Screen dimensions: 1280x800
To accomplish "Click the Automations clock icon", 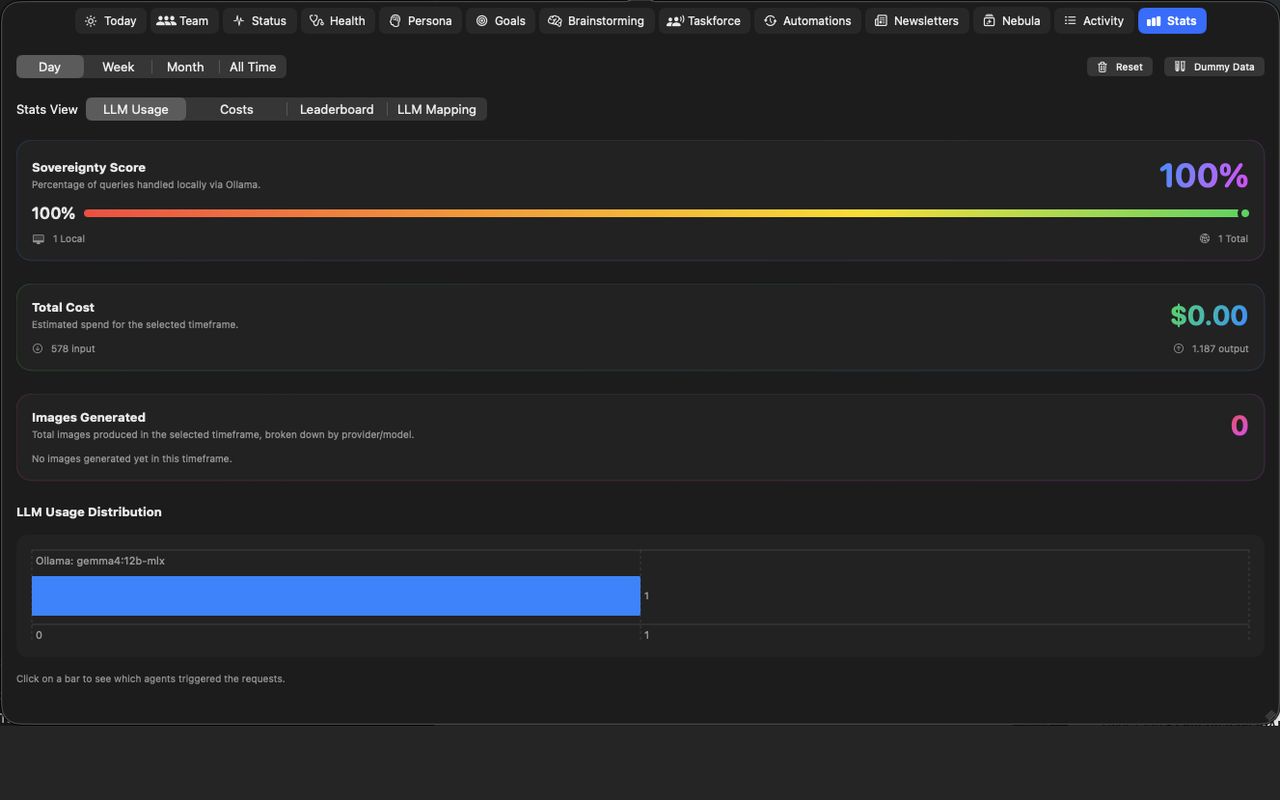I will point(770,21).
